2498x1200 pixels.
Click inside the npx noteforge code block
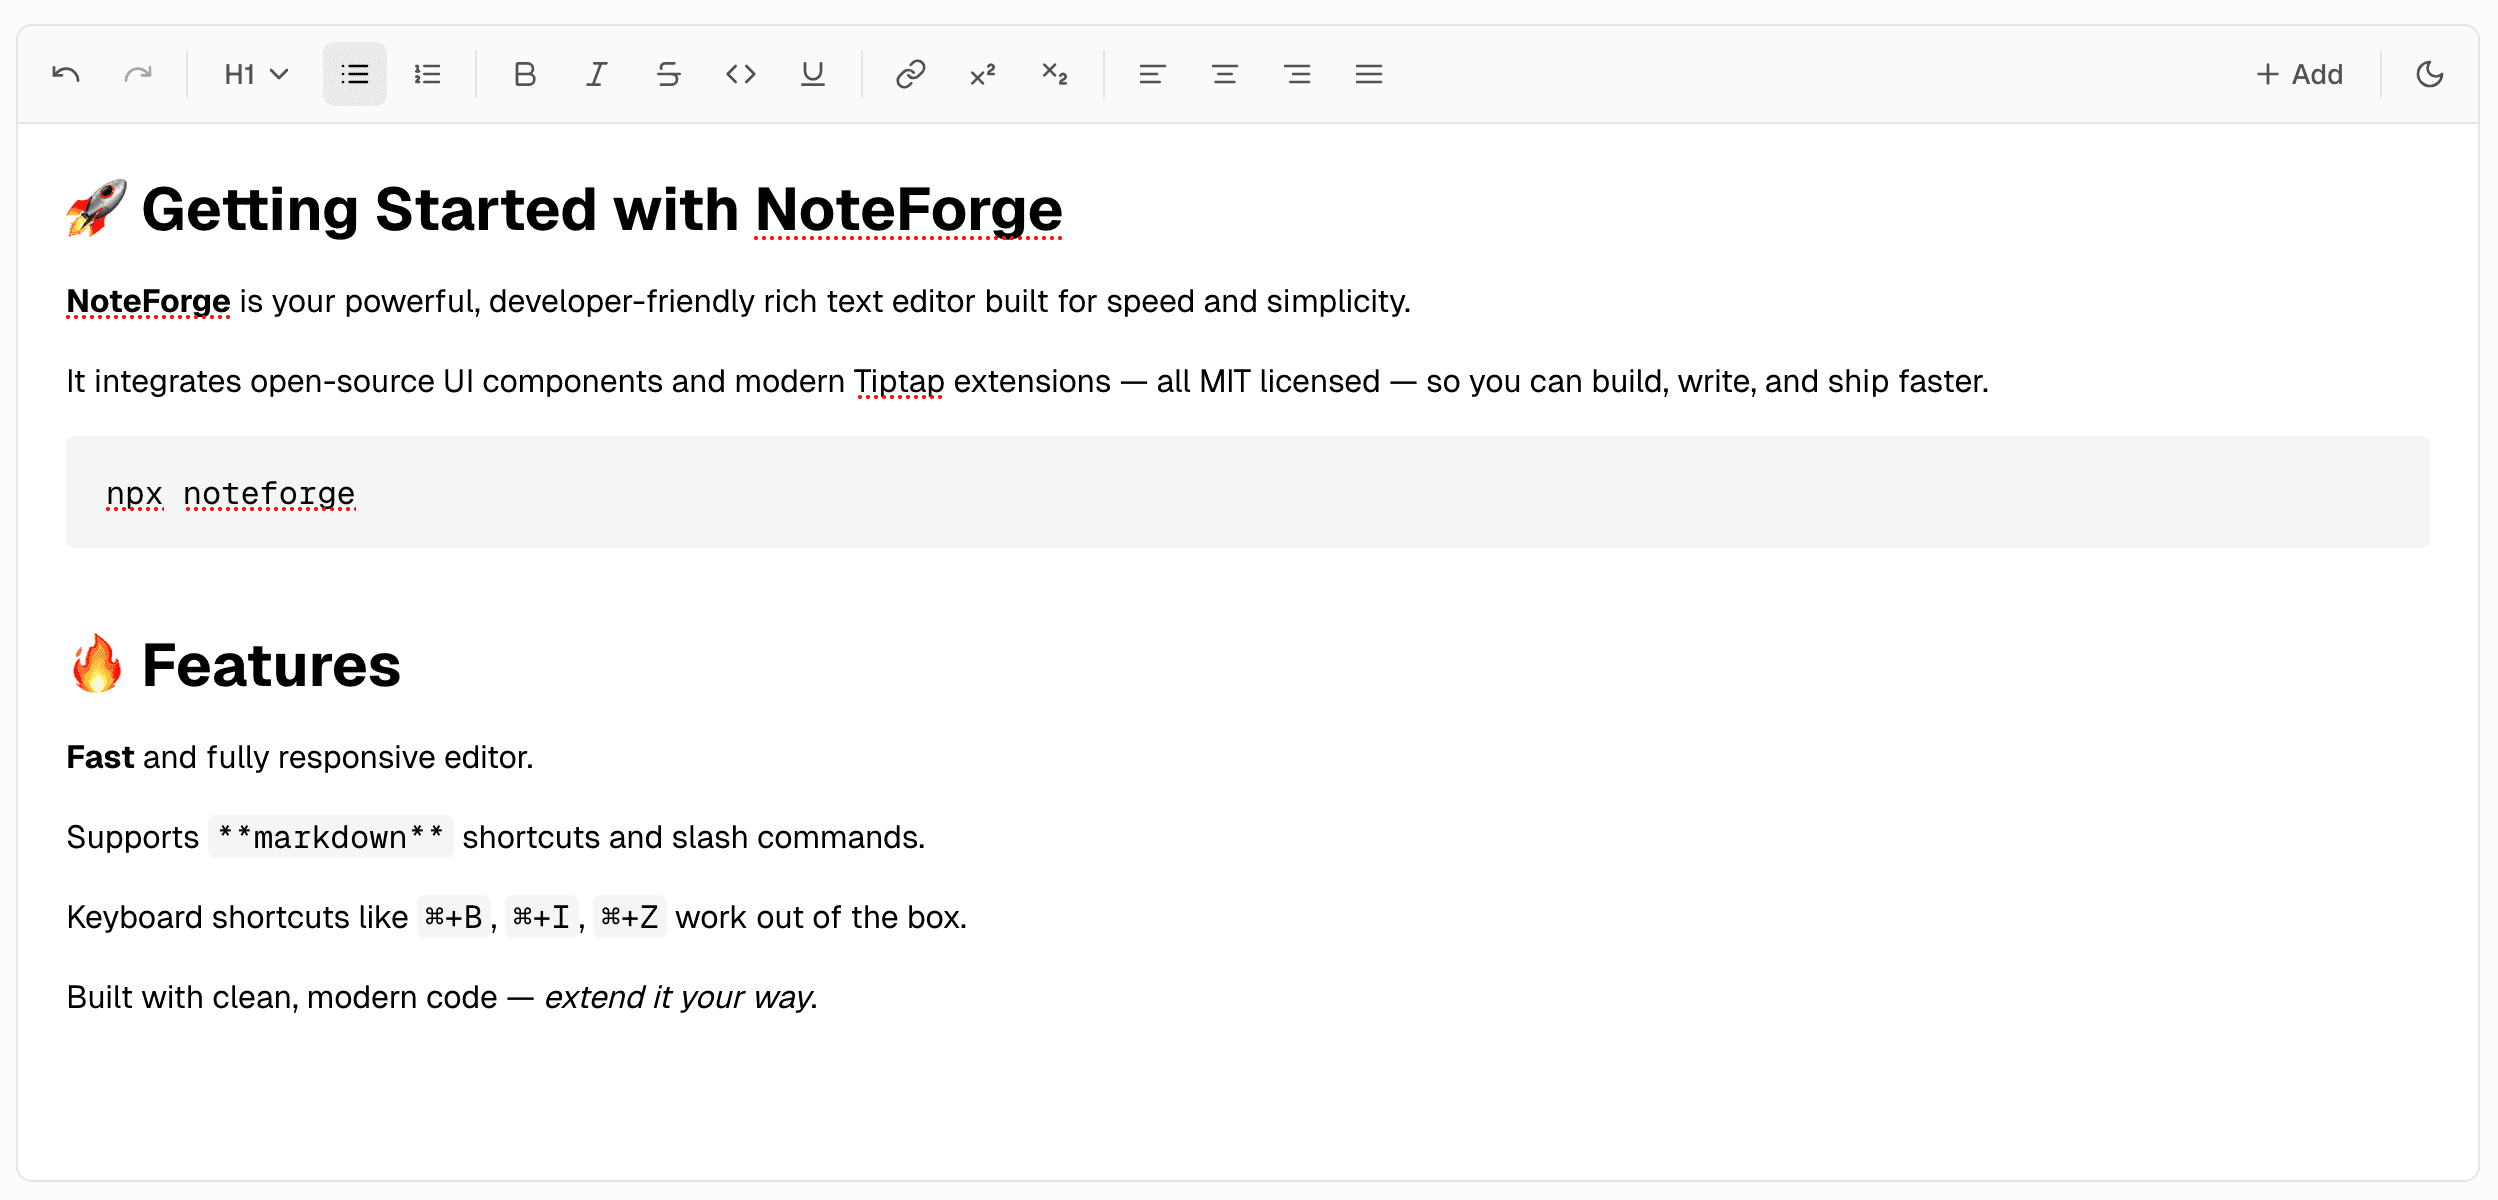pos(1247,493)
